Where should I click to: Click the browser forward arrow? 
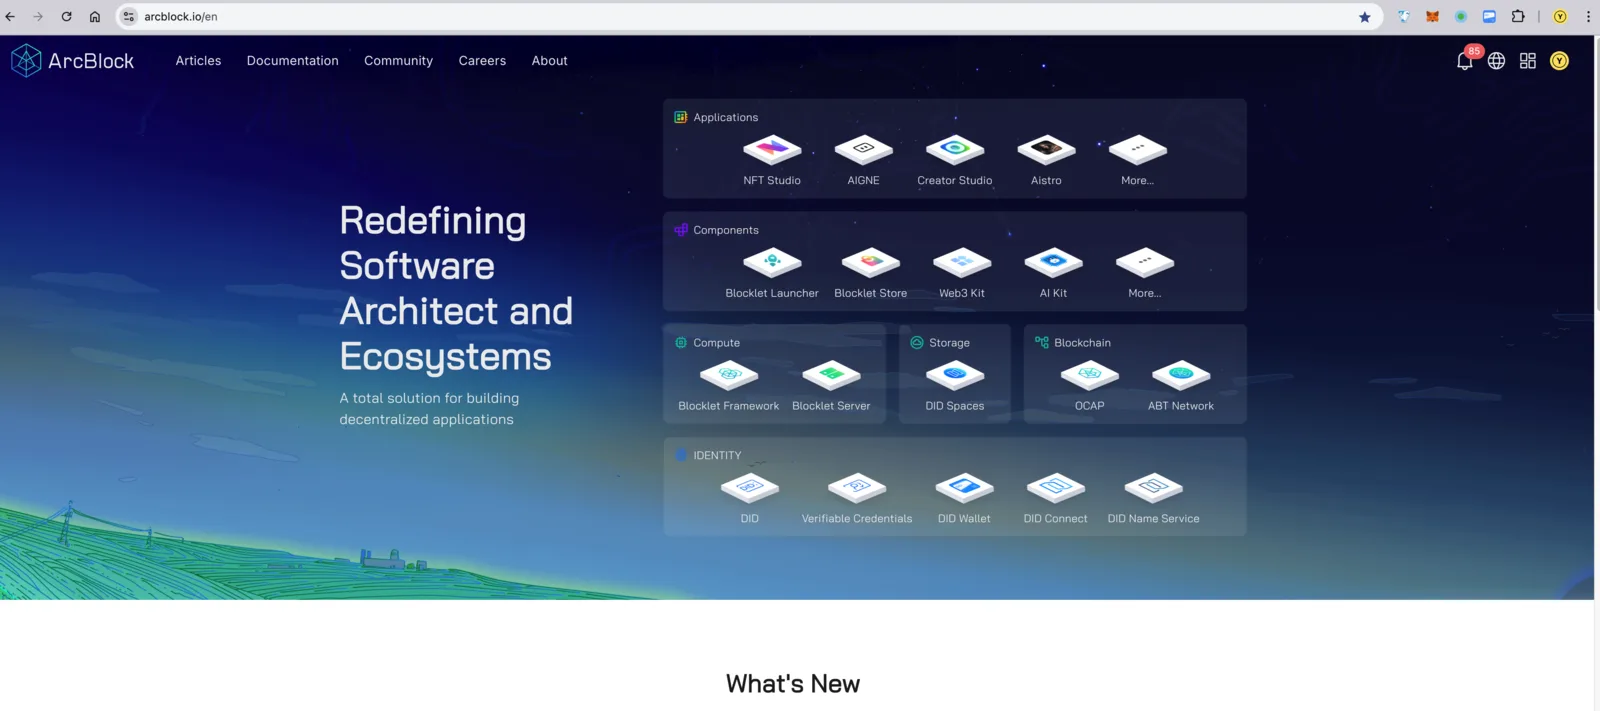(x=38, y=16)
